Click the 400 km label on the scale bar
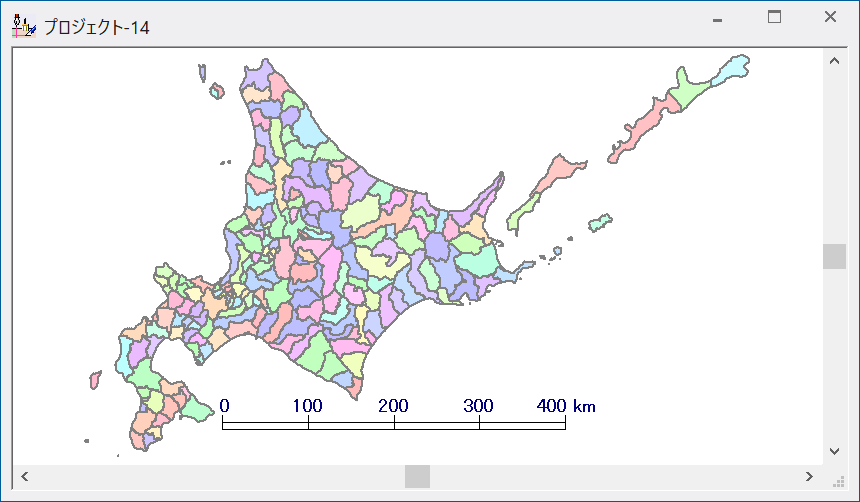Screen dimensions: 860x502 (565, 406)
